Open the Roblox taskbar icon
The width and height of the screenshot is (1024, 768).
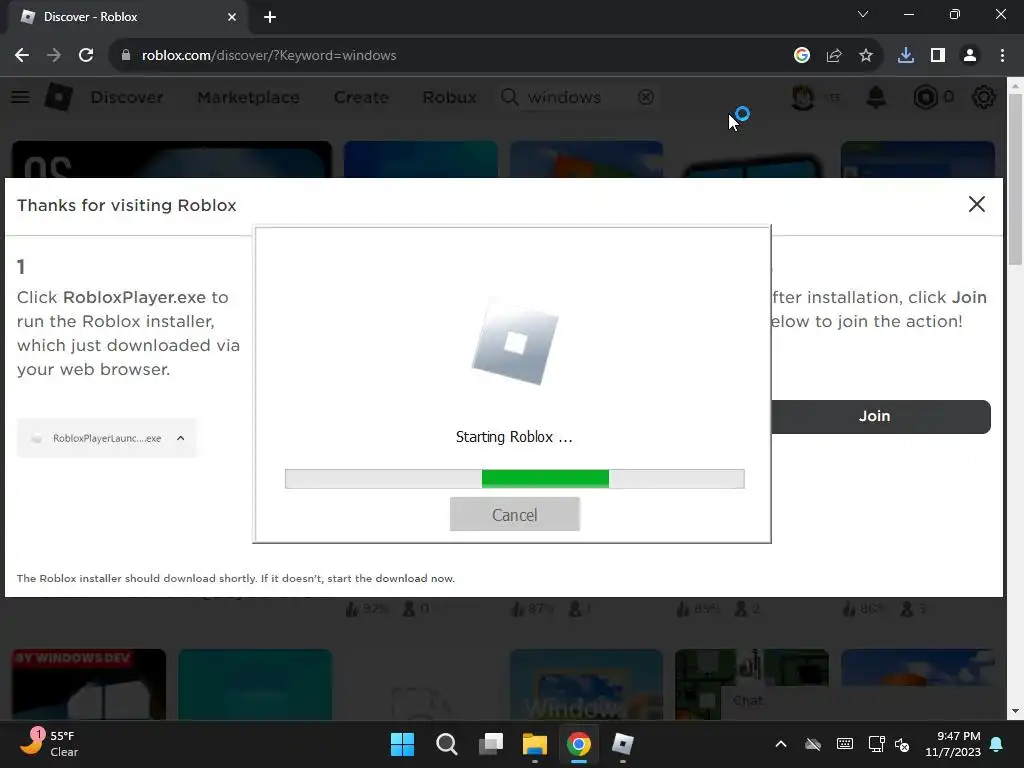[x=622, y=744]
